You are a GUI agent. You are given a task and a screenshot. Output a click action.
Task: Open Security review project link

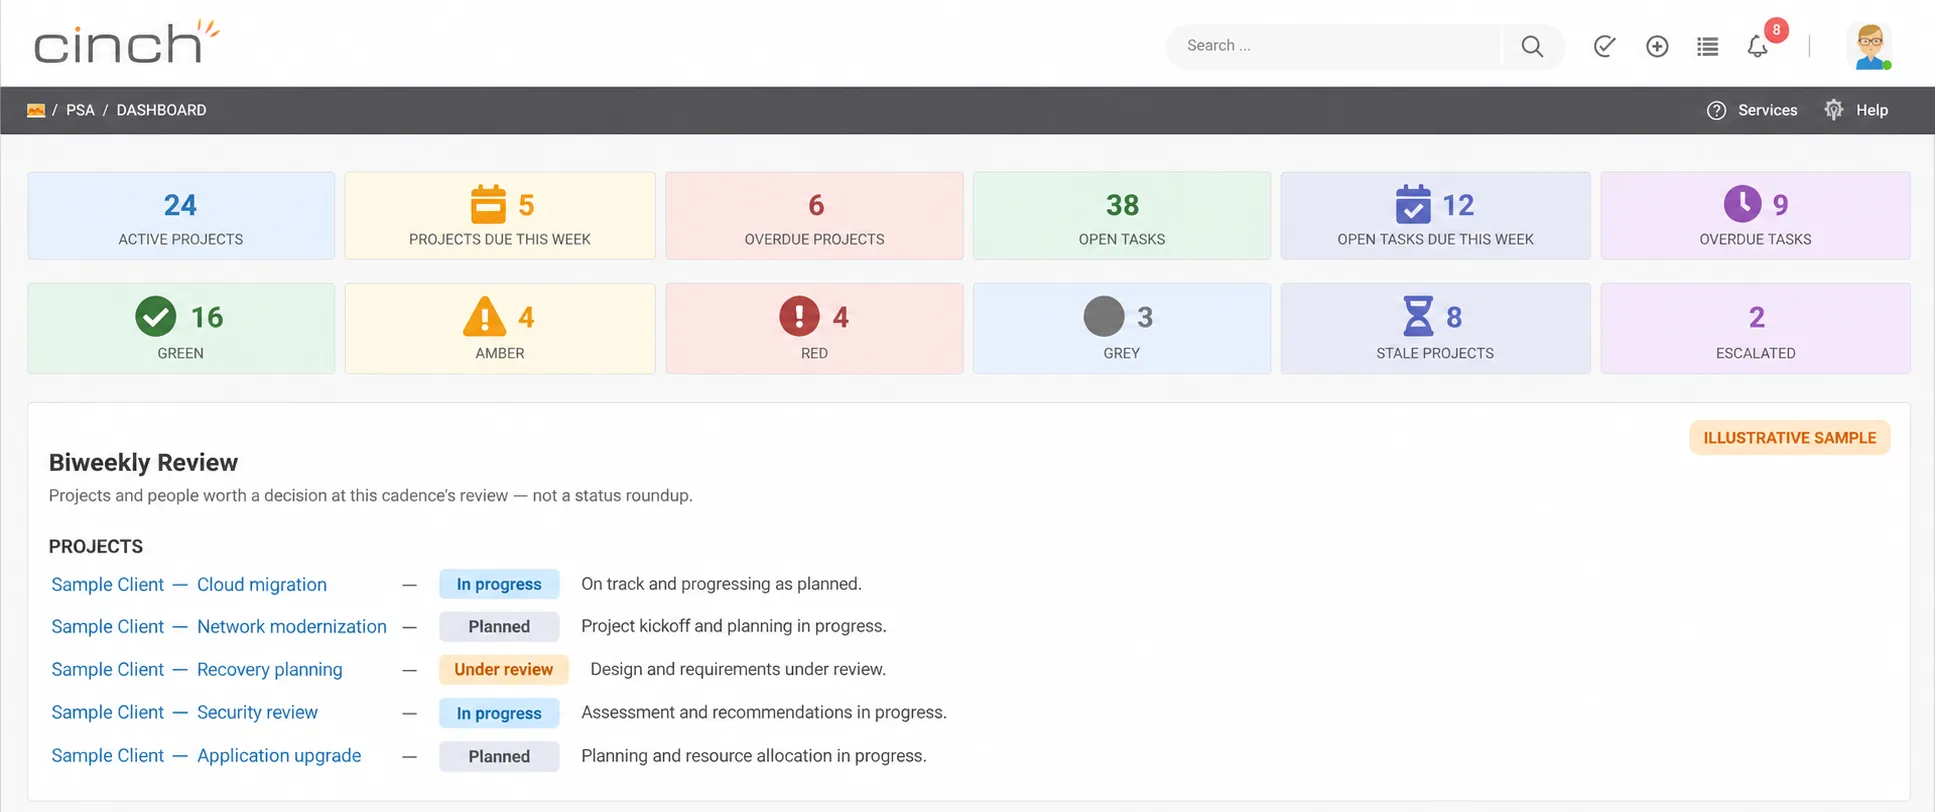(x=257, y=712)
